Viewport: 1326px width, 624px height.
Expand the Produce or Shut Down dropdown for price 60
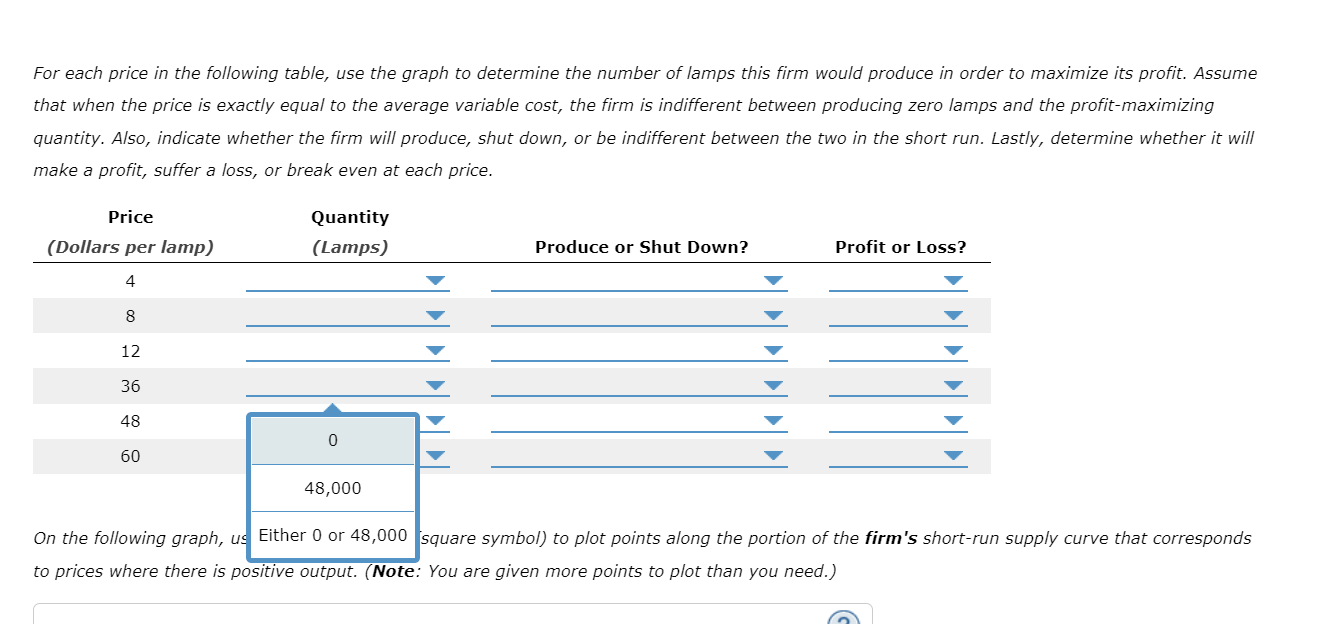coord(639,456)
